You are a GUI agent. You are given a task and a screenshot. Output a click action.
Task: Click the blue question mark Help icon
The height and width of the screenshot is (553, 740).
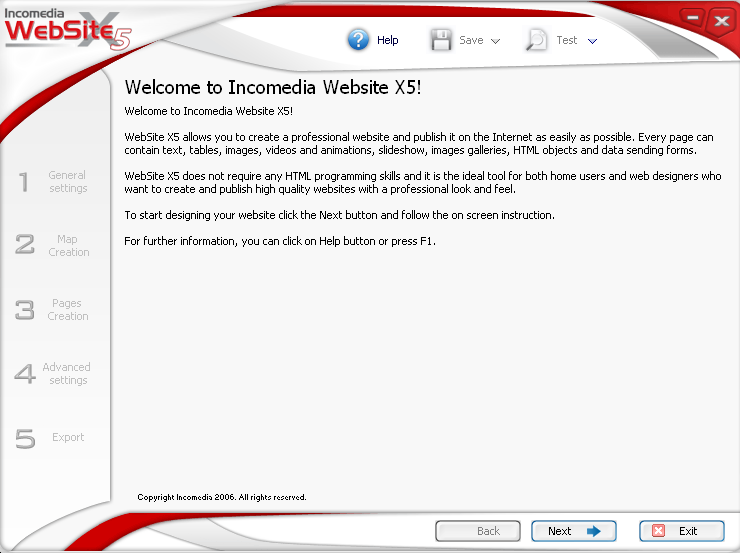click(358, 40)
